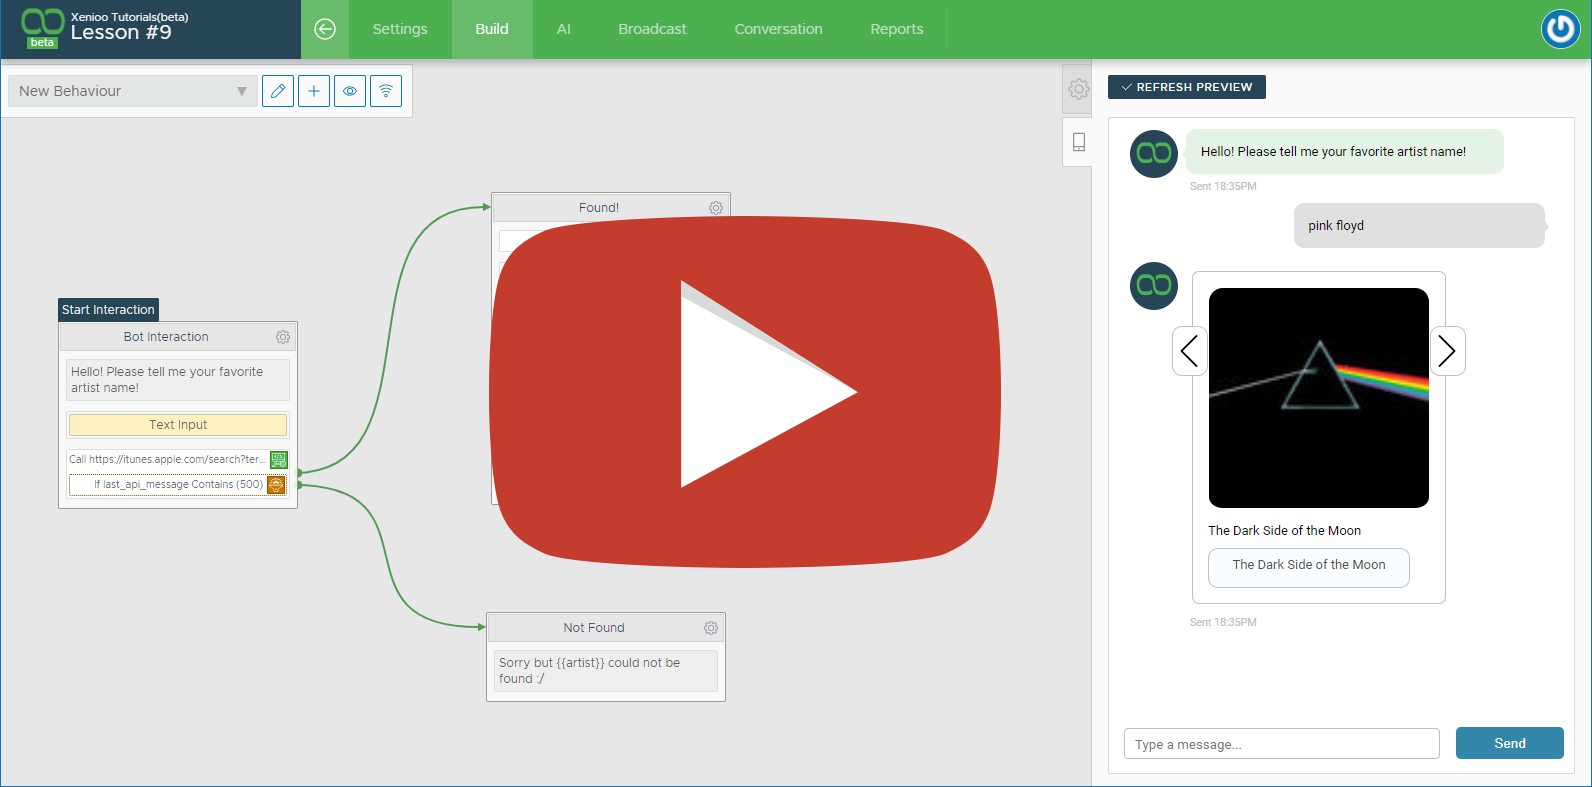Open Bot Interaction settings gear
This screenshot has width=1592, height=787.
[x=283, y=337]
